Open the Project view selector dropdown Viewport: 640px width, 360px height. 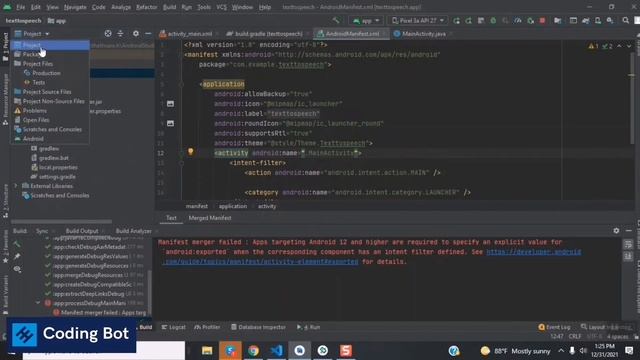(x=32, y=34)
